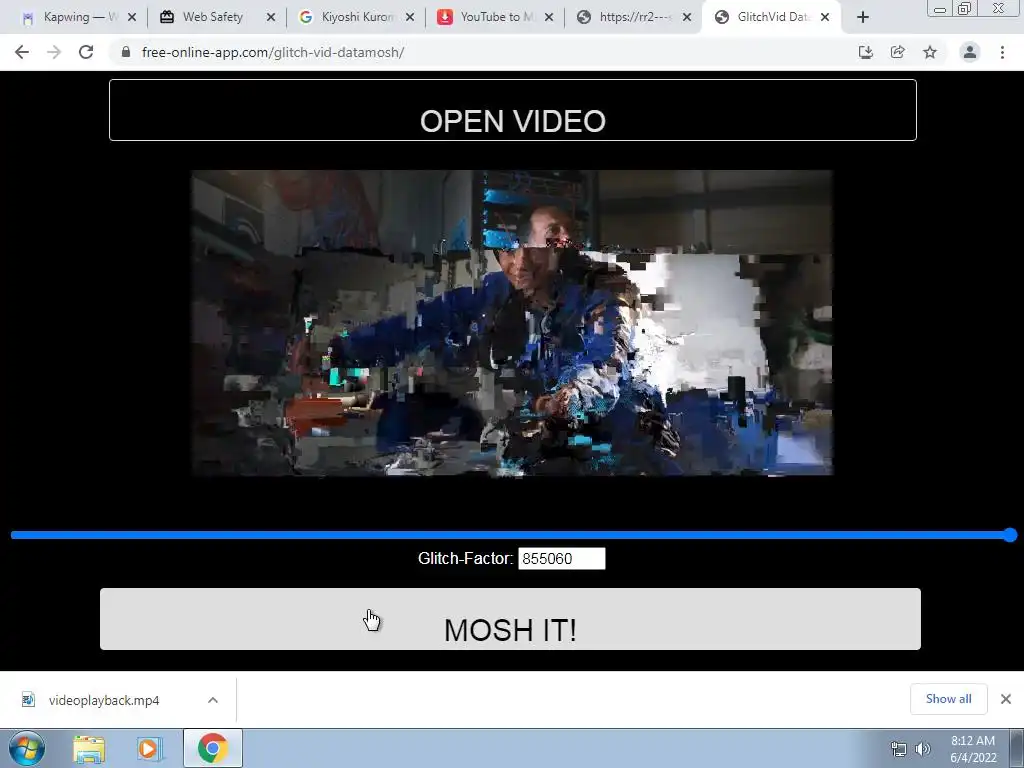The image size is (1024, 768).
Task: Switch to the YouTube to MP tab
Action: pyautogui.click(x=494, y=18)
